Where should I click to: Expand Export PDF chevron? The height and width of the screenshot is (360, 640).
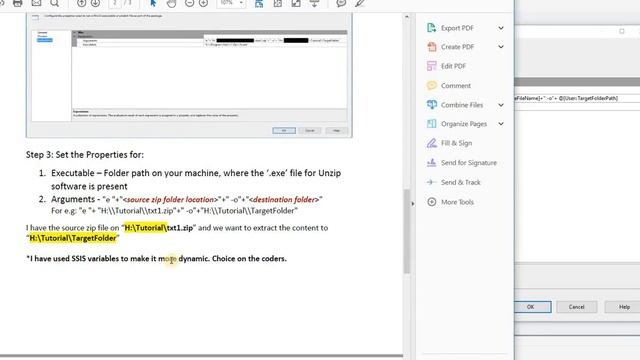501,28
